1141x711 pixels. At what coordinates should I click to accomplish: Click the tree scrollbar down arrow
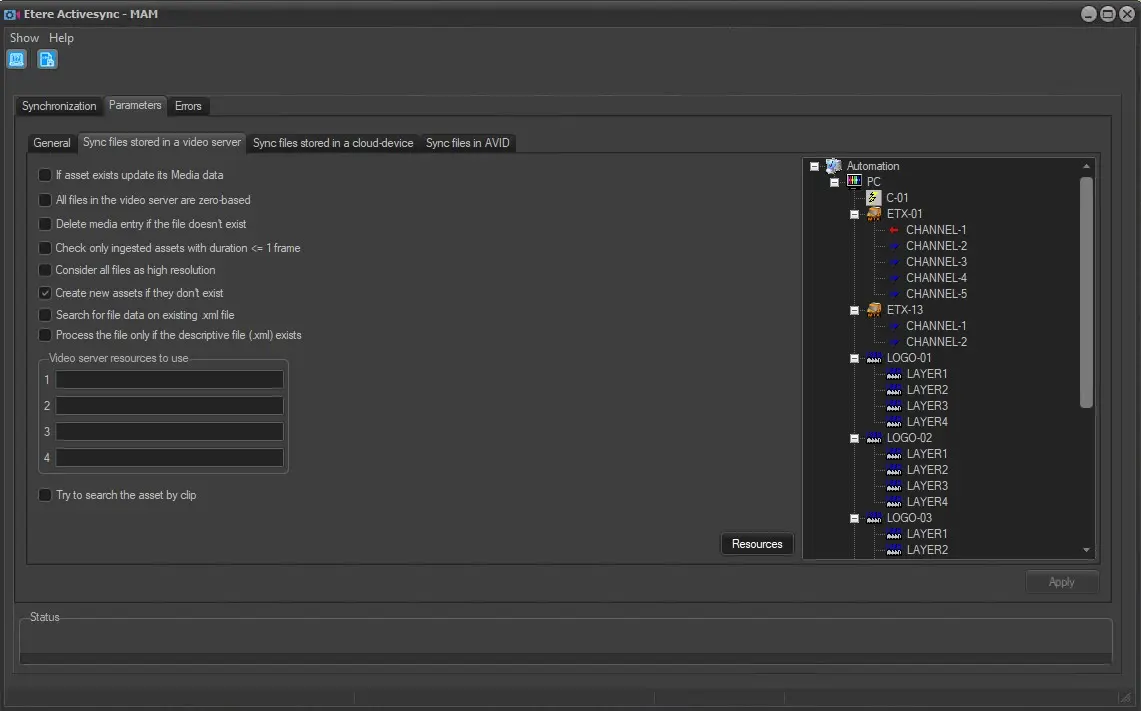pyautogui.click(x=1086, y=550)
